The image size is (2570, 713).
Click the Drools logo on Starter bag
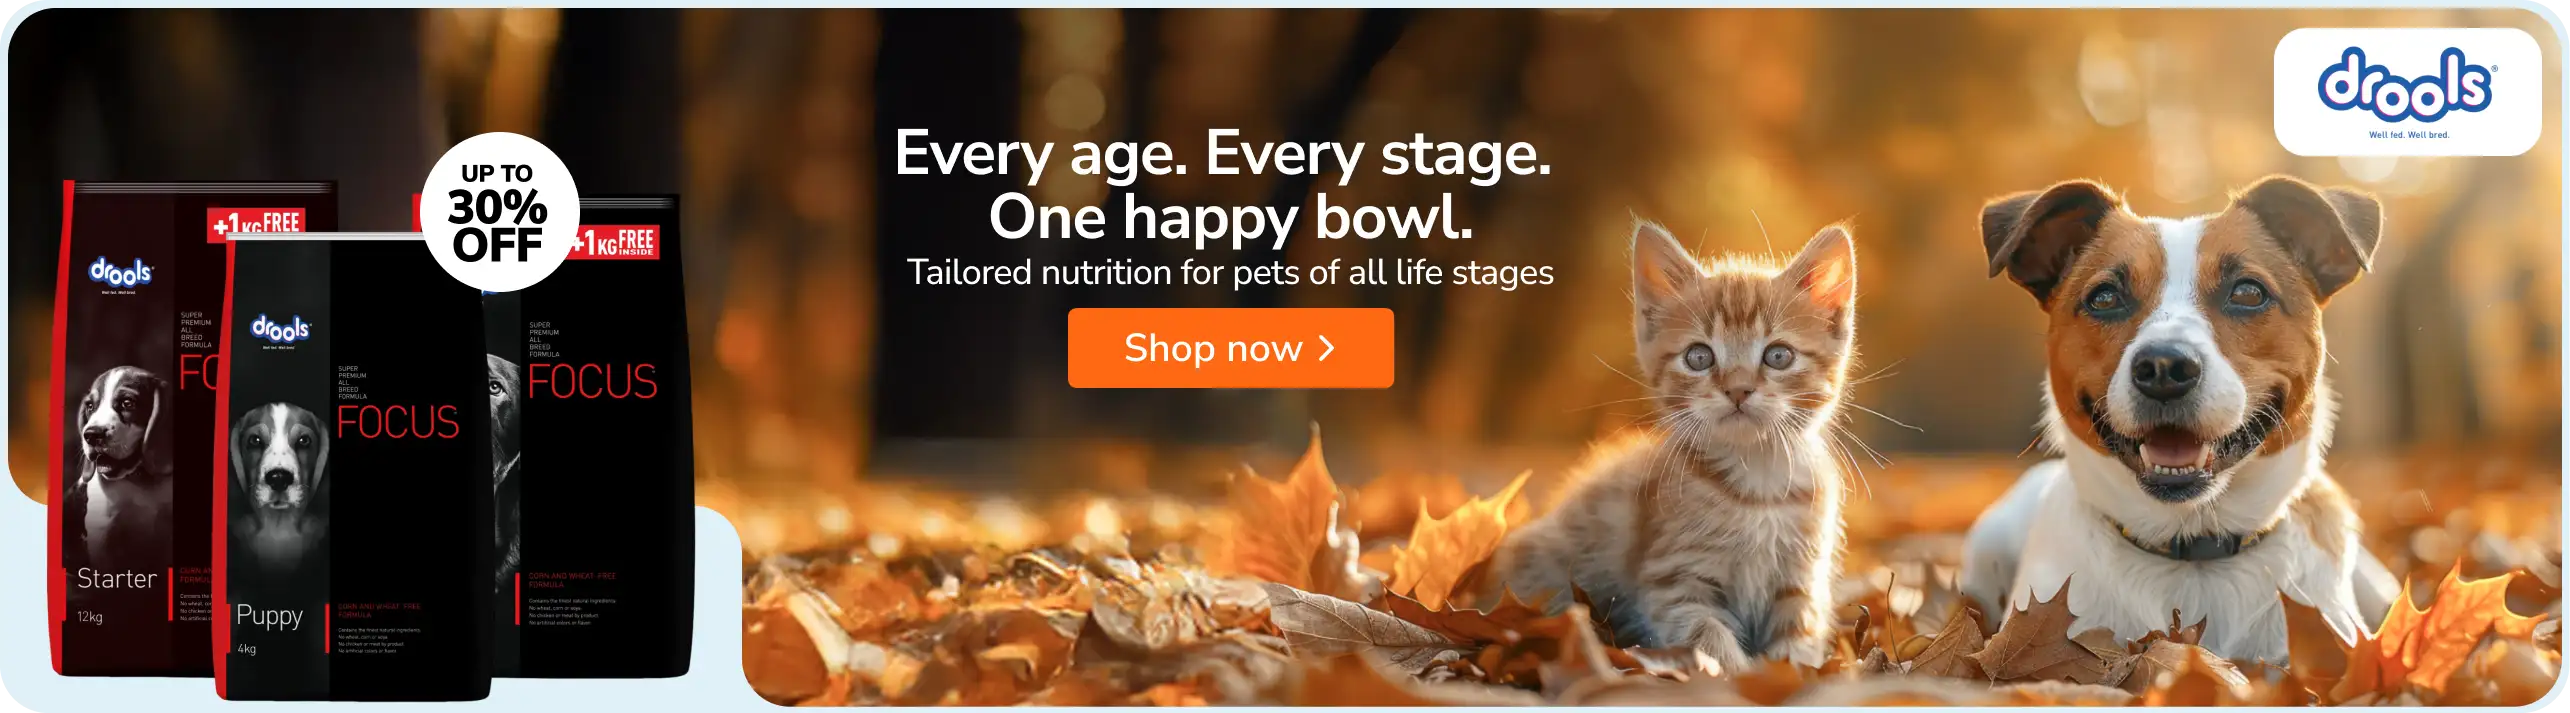coord(120,272)
